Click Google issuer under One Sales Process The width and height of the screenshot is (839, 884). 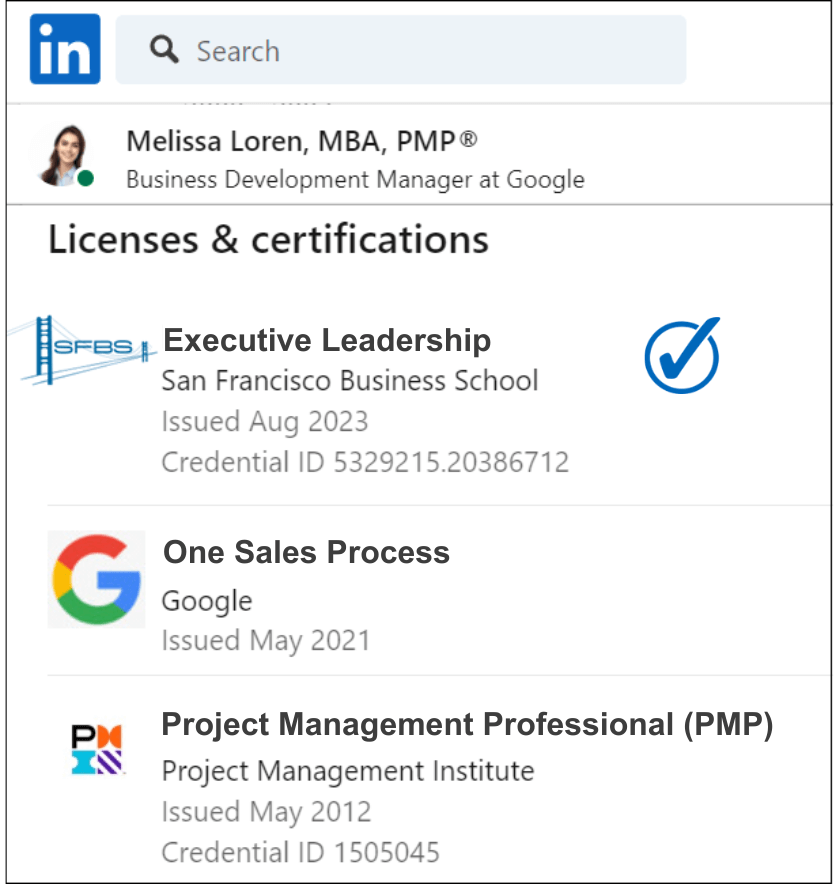[207, 602]
